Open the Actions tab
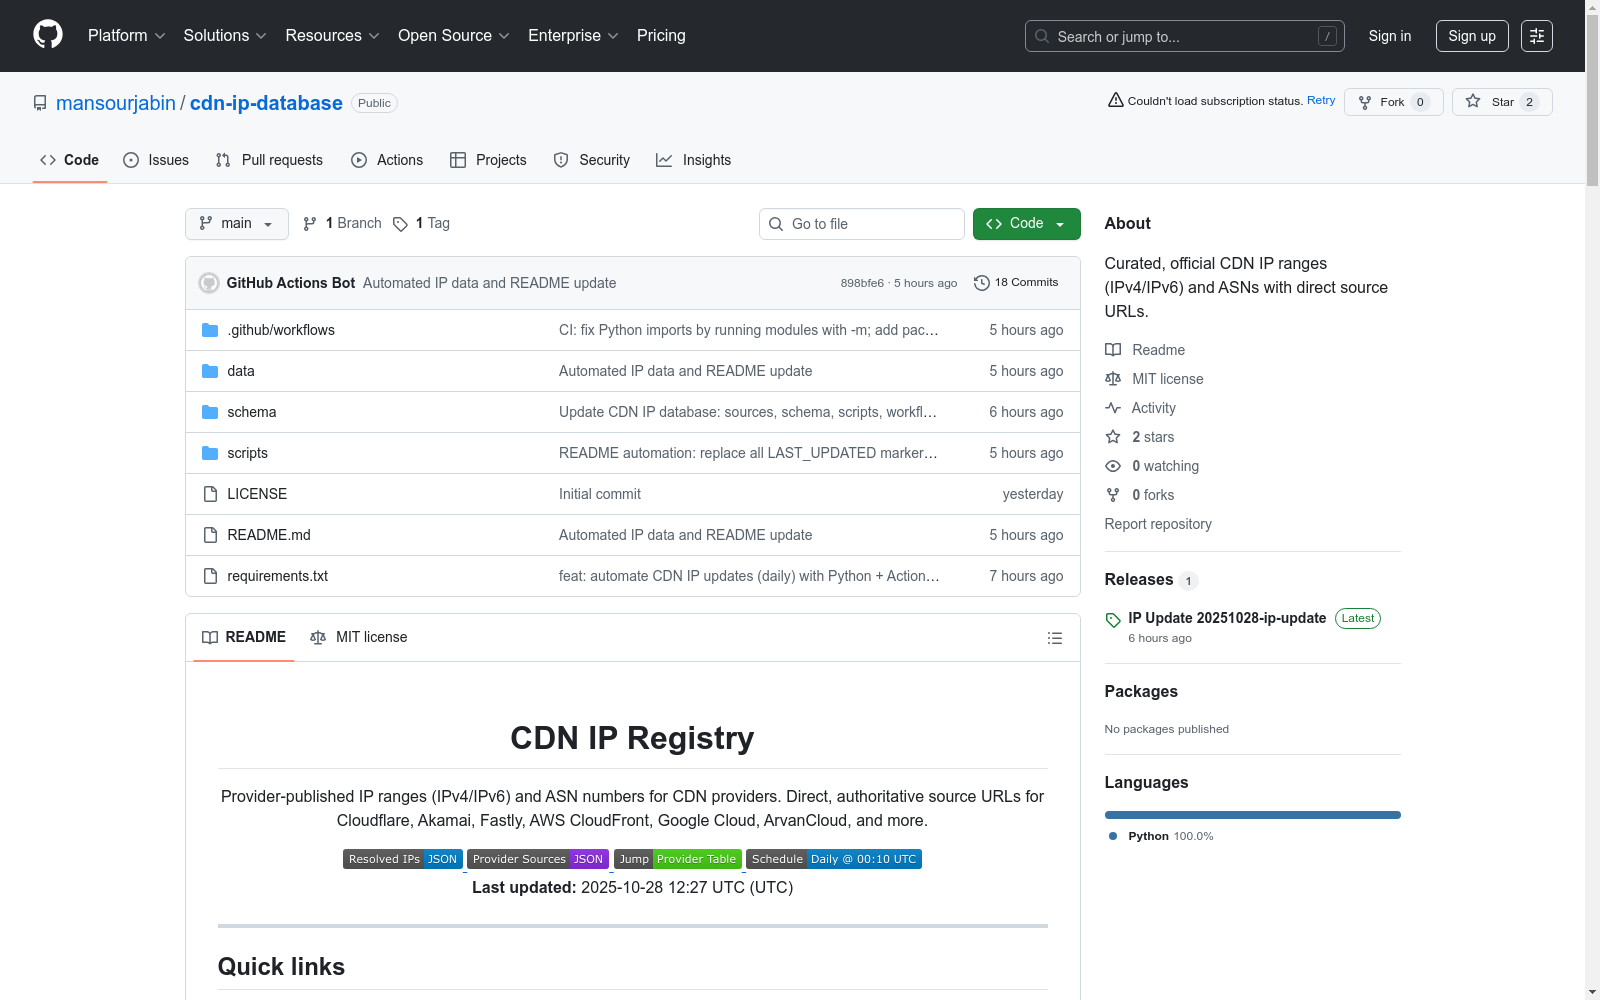Image resolution: width=1600 pixels, height=1000 pixels. point(387,160)
